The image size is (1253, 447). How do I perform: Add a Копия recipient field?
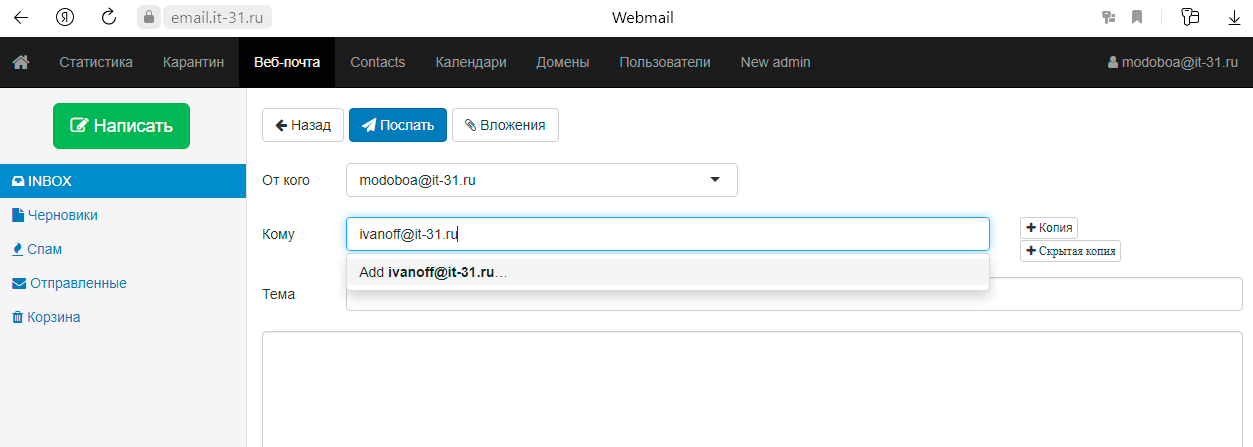coord(1049,228)
